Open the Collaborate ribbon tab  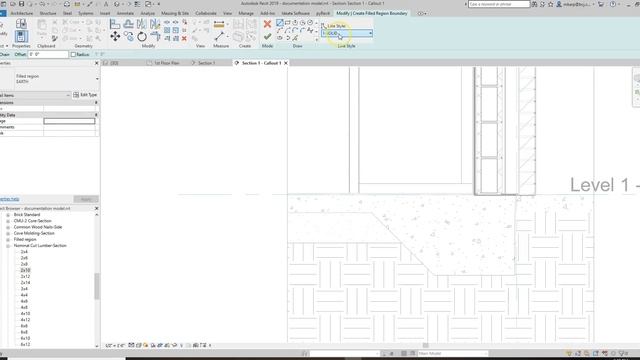click(206, 13)
